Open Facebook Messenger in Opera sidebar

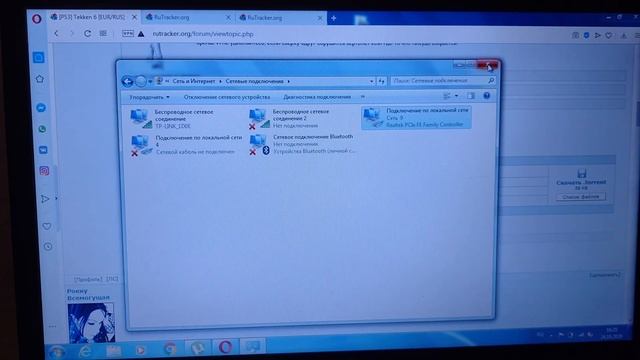point(41,108)
